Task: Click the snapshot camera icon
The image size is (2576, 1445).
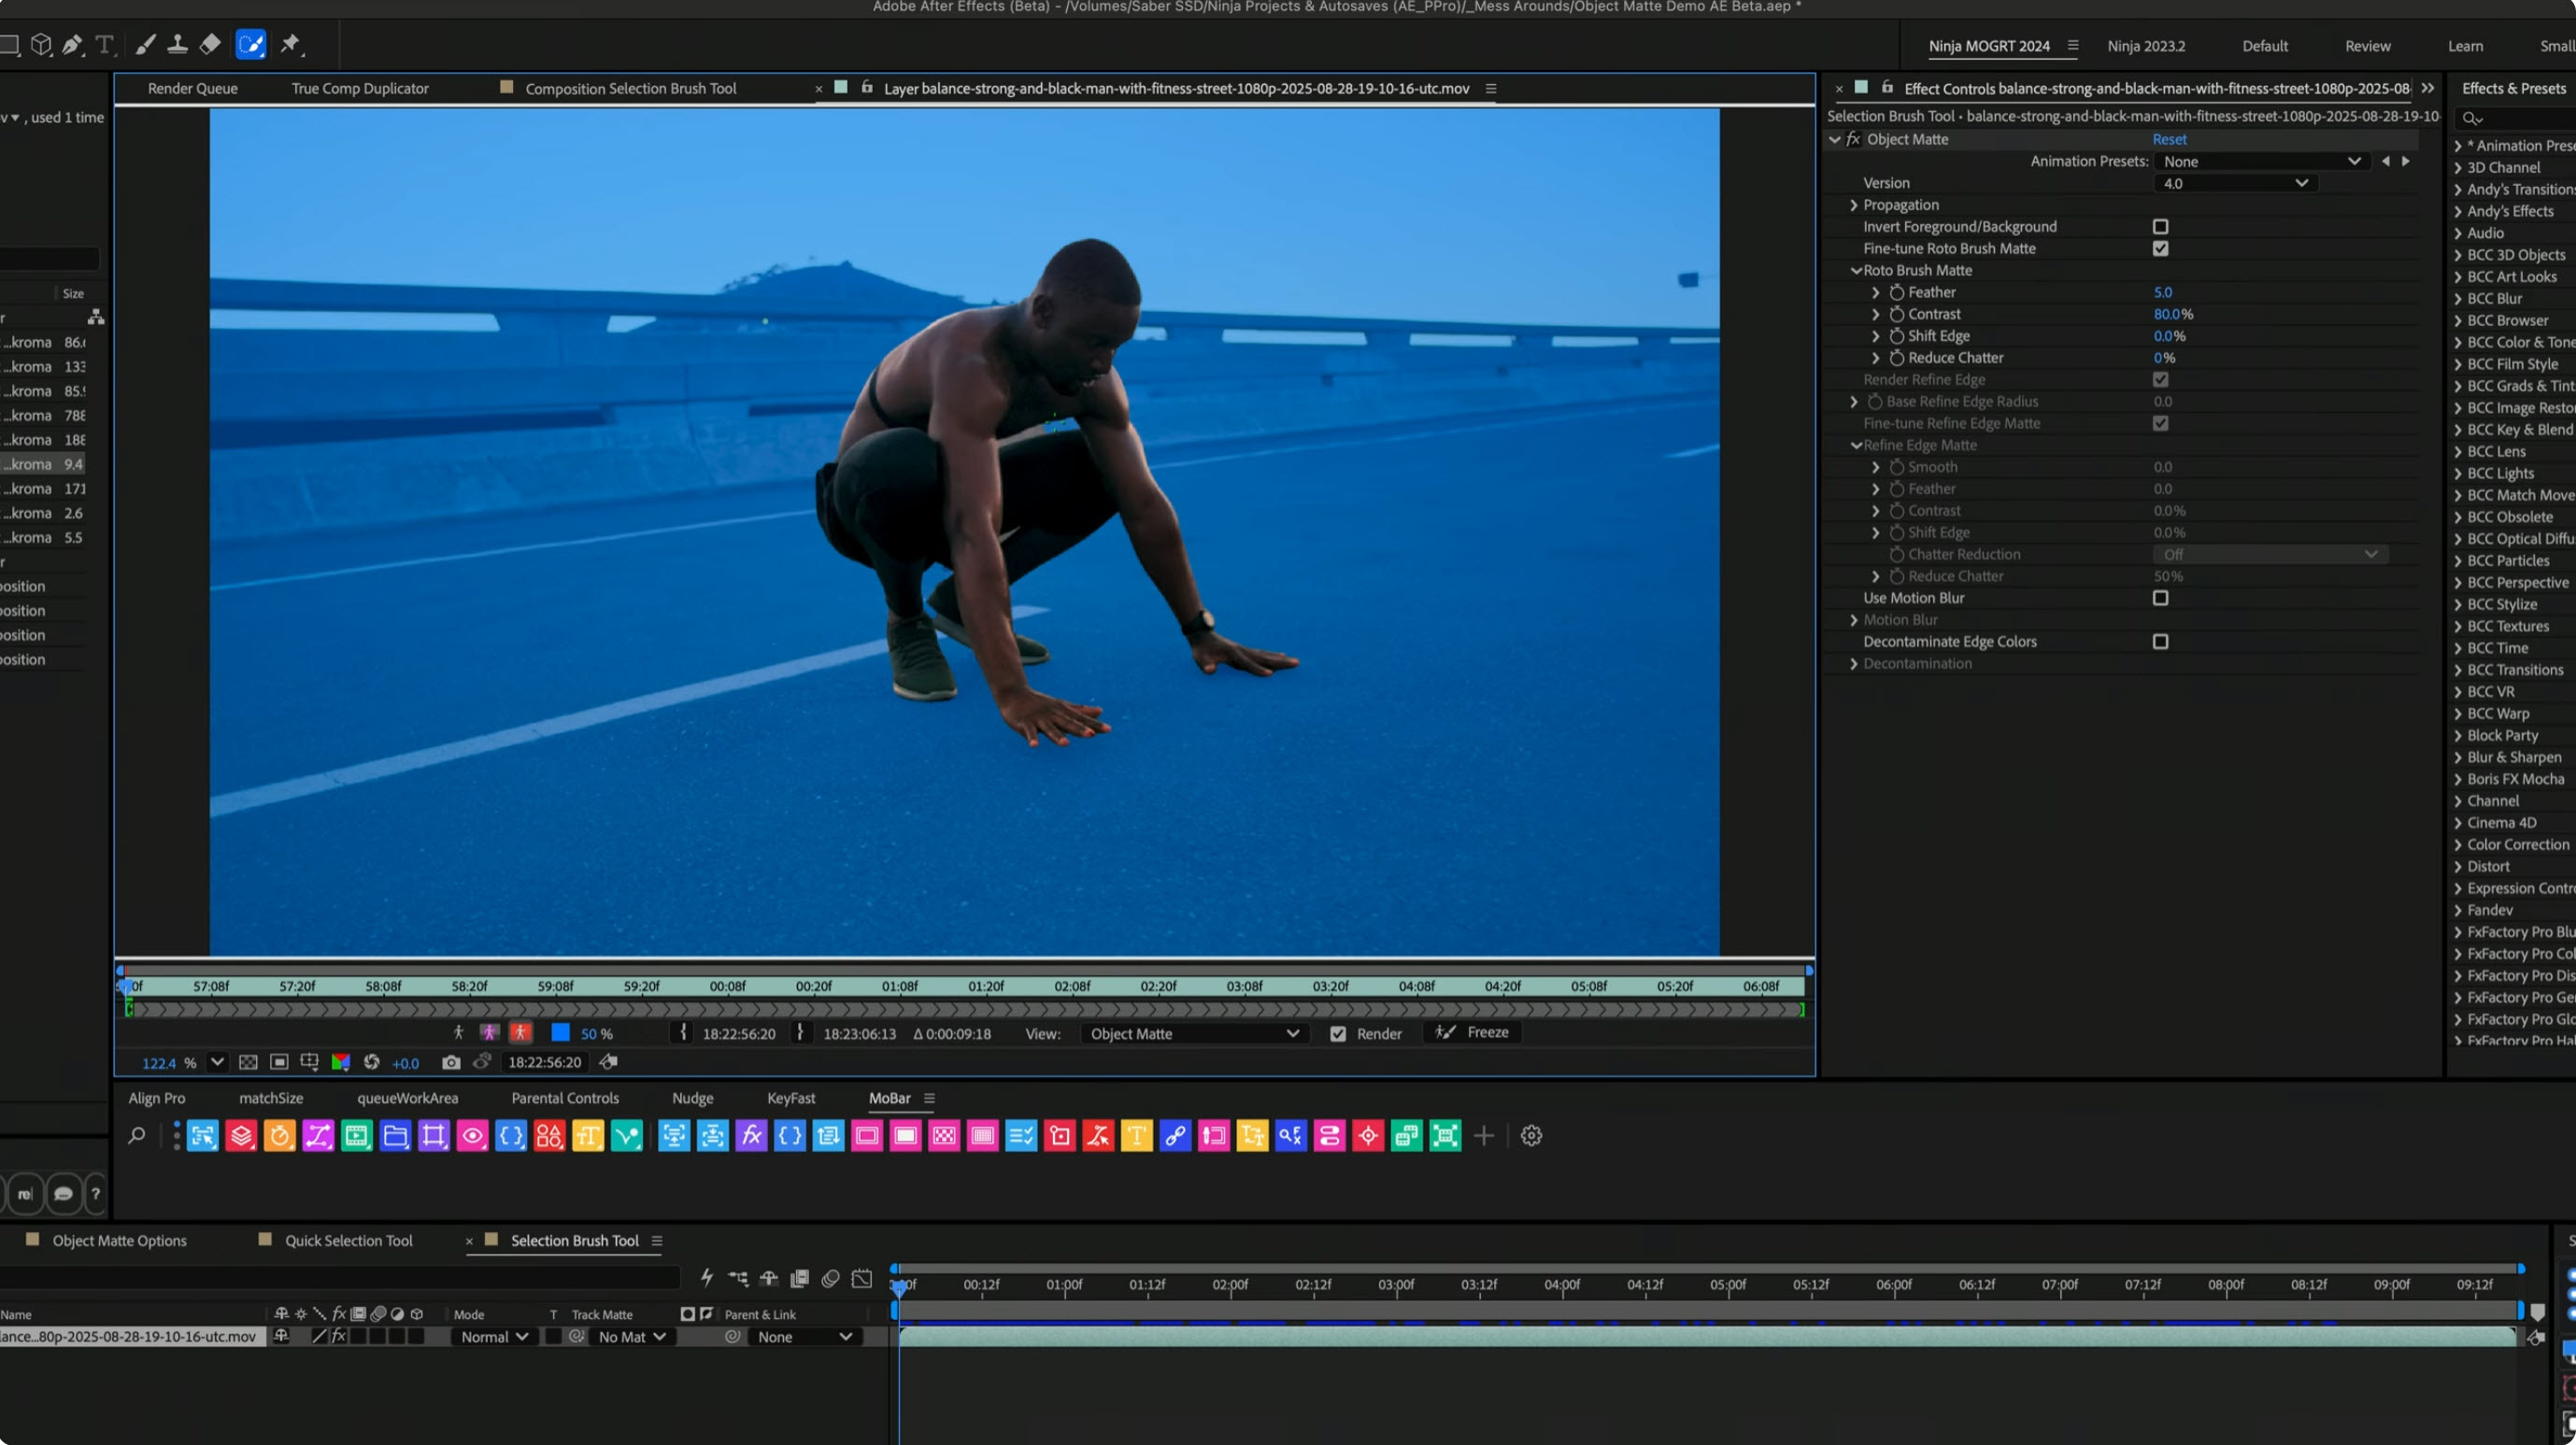Action: coord(451,1062)
